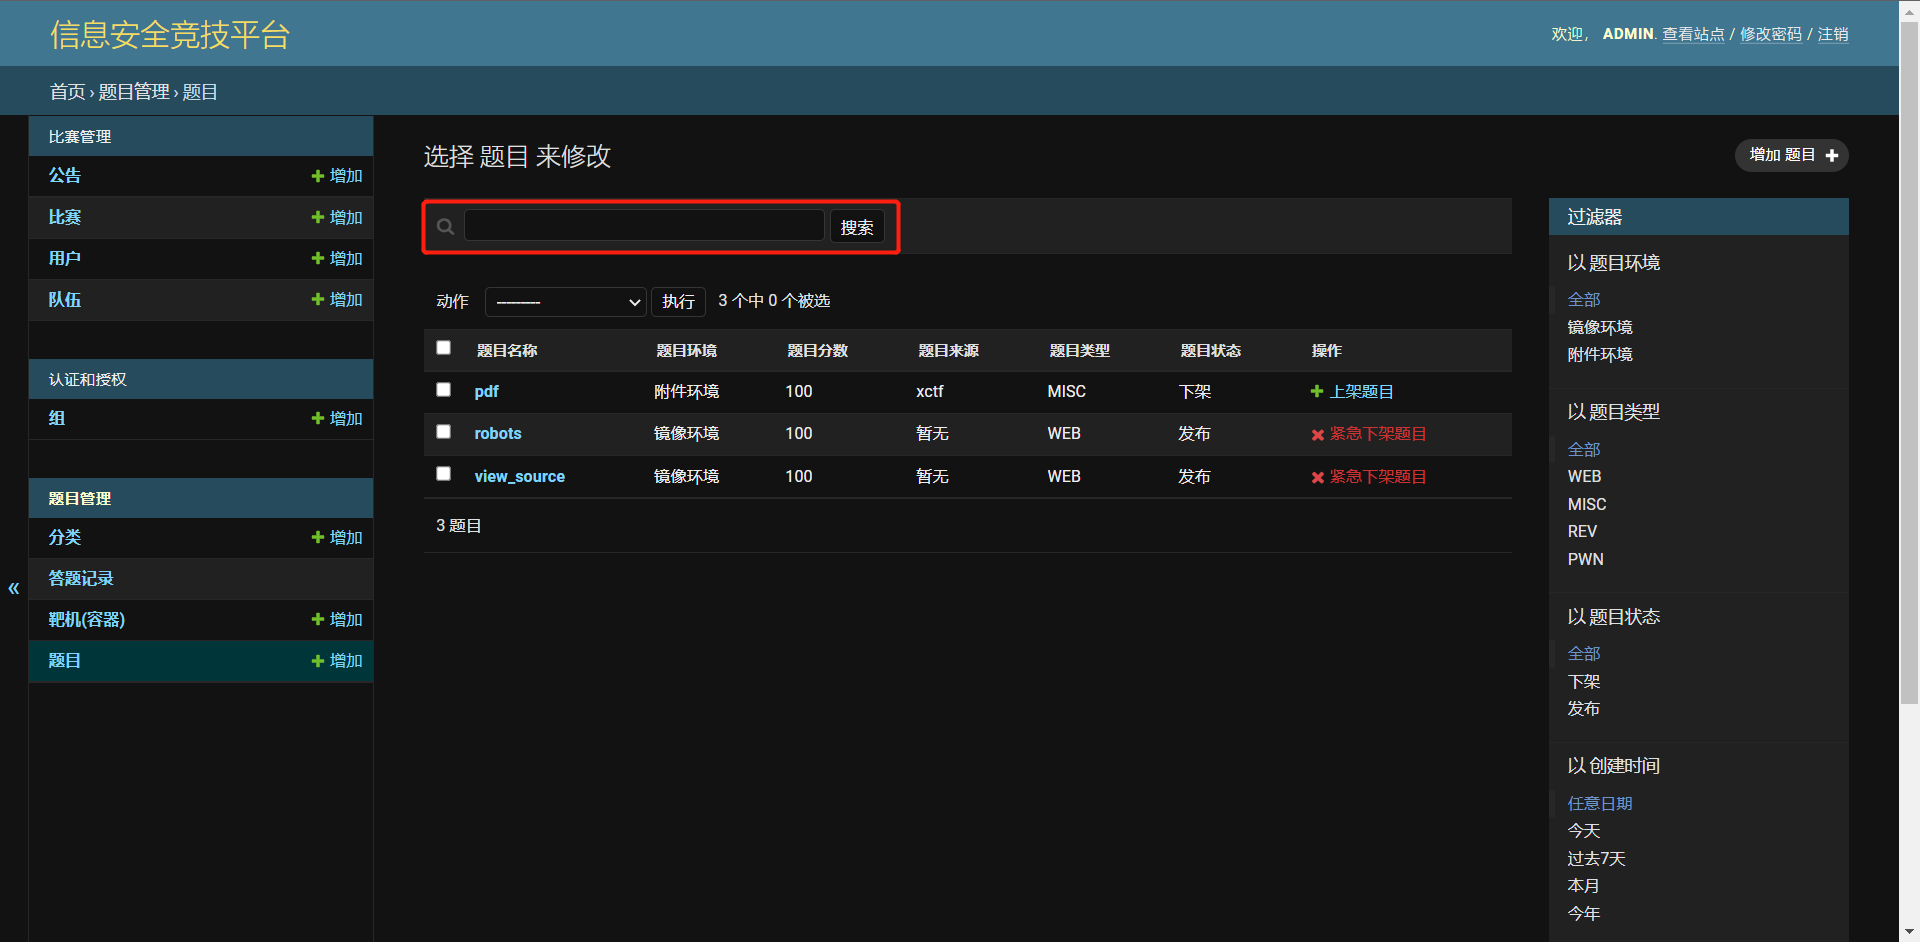This screenshot has width=1920, height=942.
Task: Filter challenge status by 发布
Action: click(x=1584, y=708)
